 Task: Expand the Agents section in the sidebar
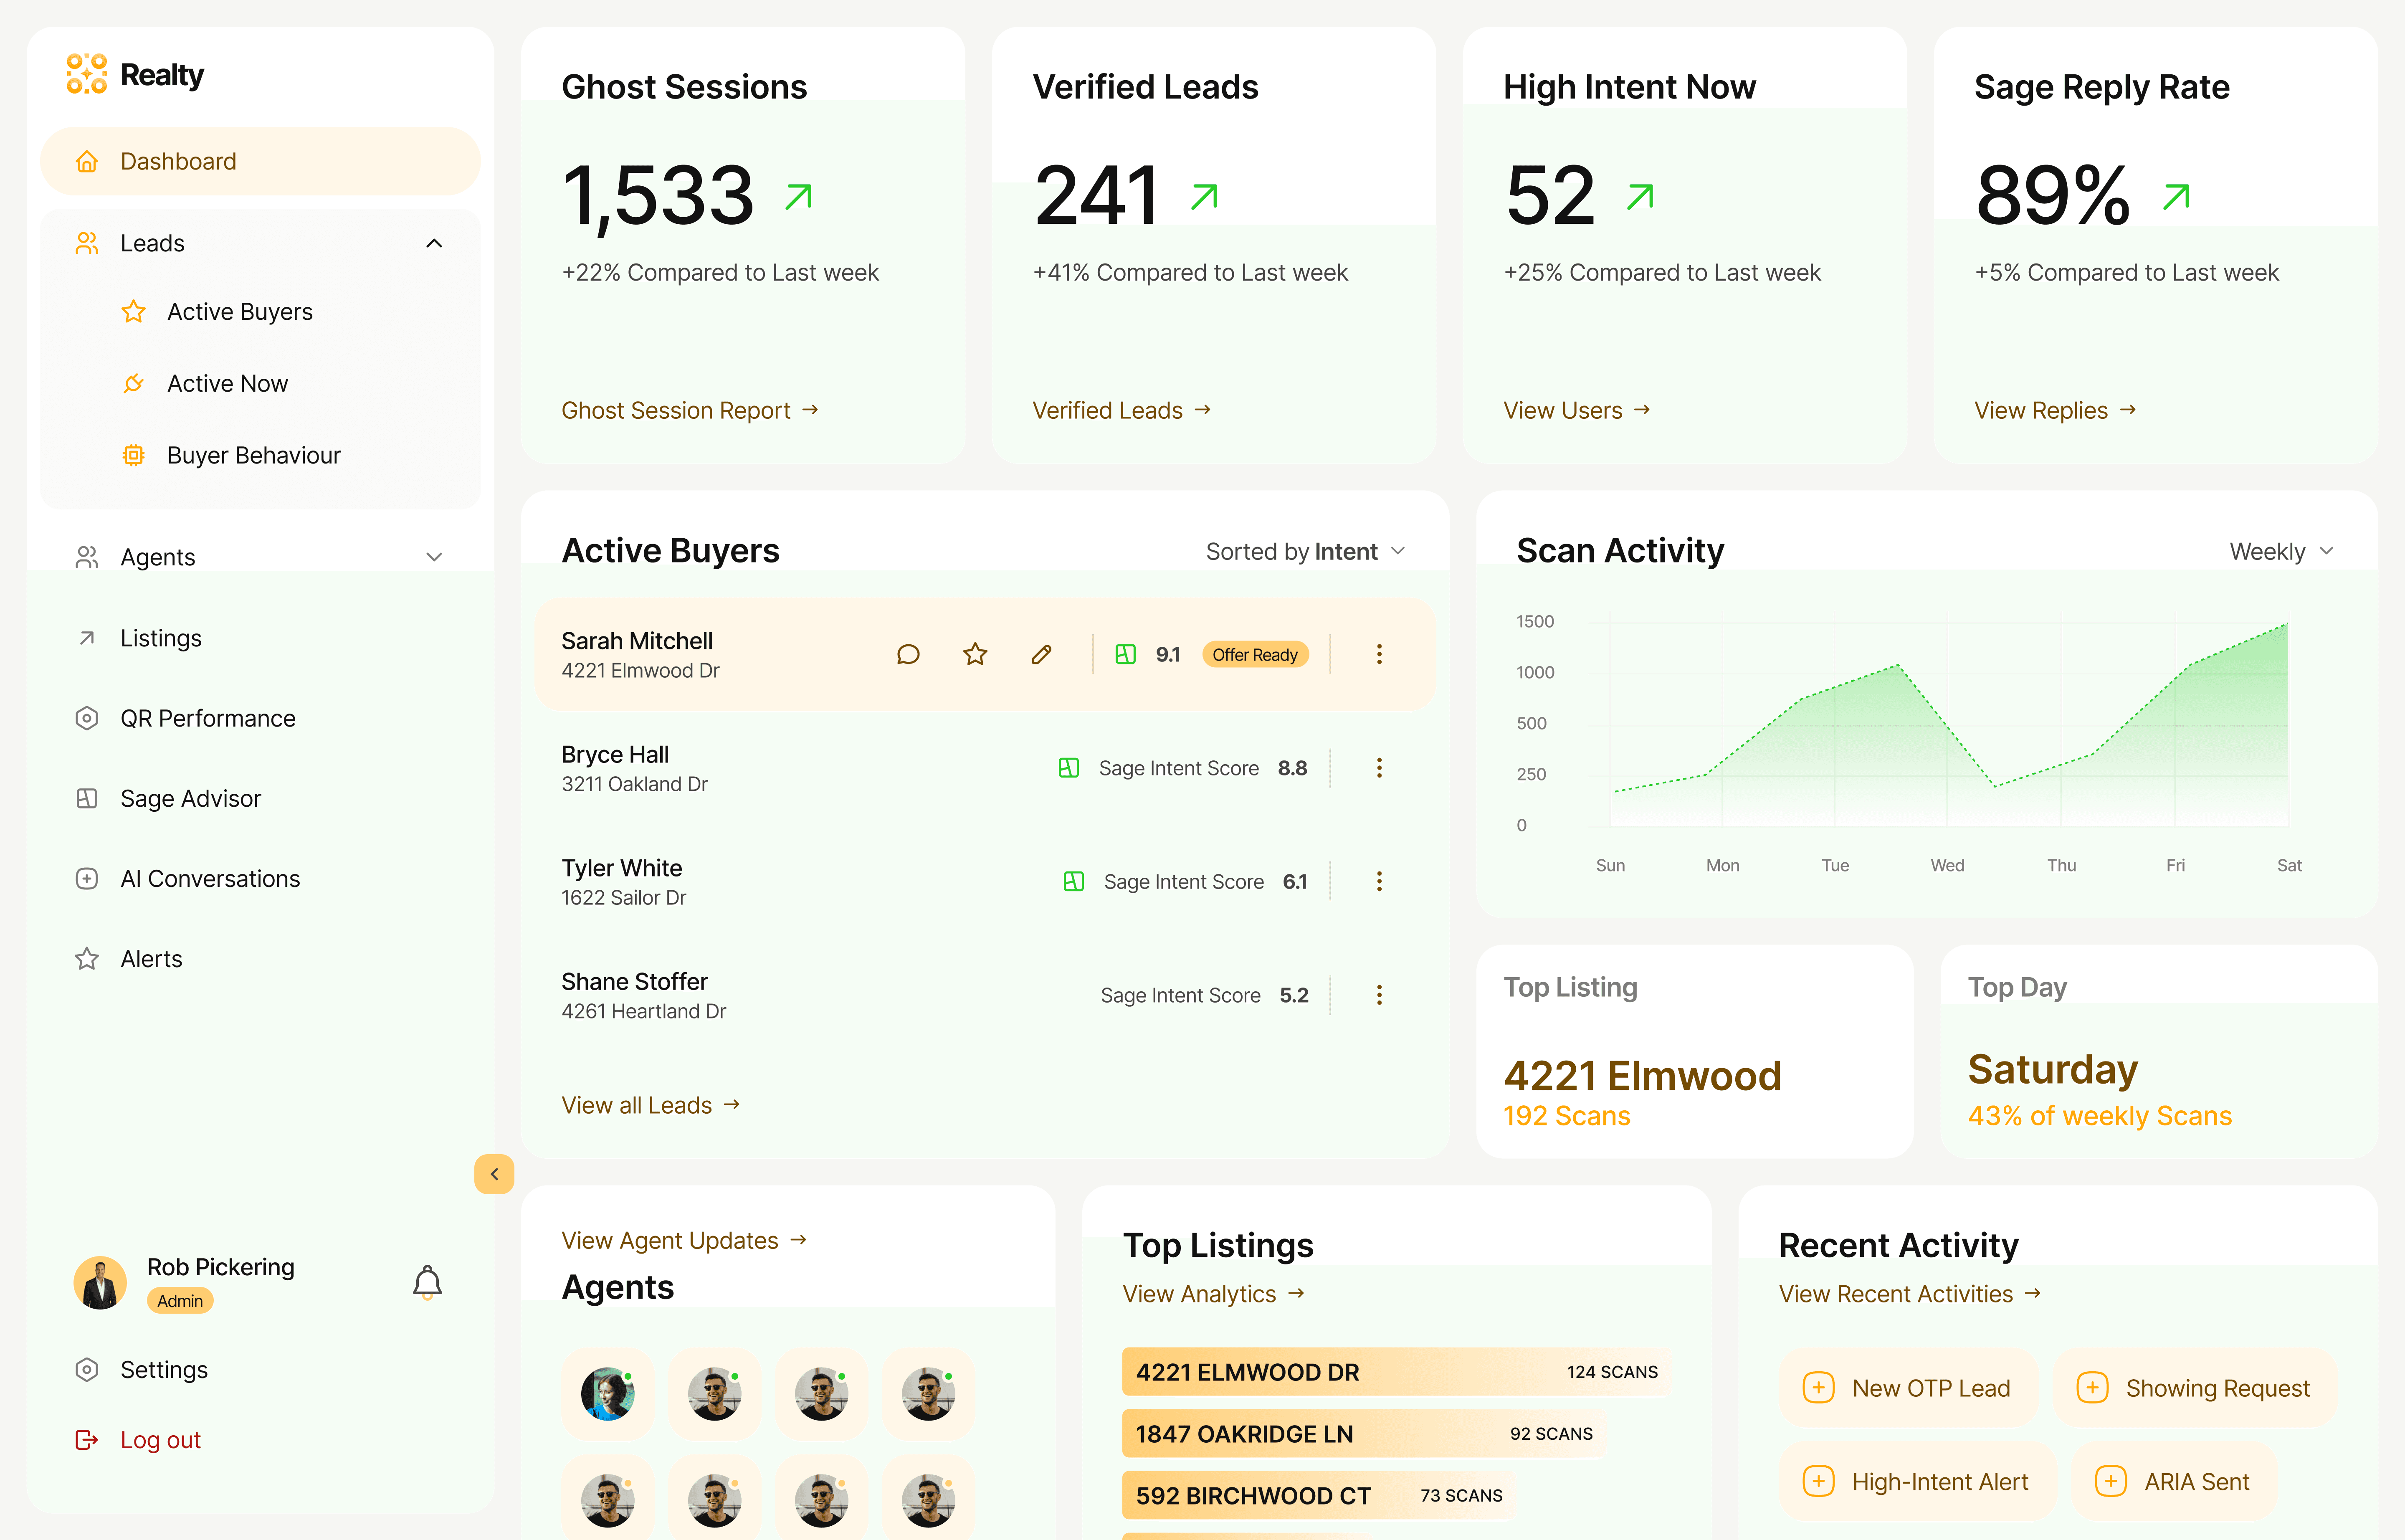(433, 556)
